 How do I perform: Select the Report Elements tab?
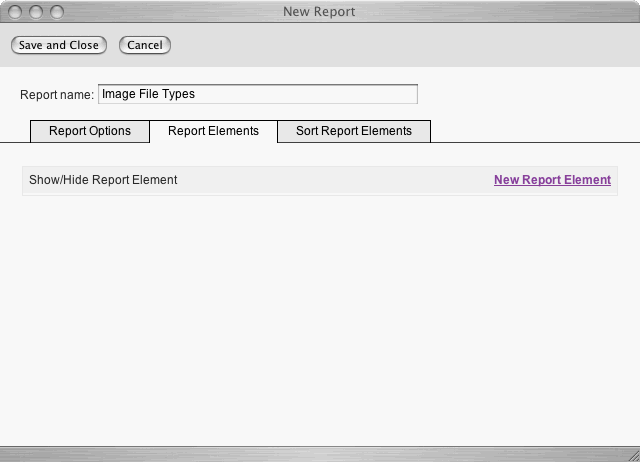pyautogui.click(x=213, y=131)
